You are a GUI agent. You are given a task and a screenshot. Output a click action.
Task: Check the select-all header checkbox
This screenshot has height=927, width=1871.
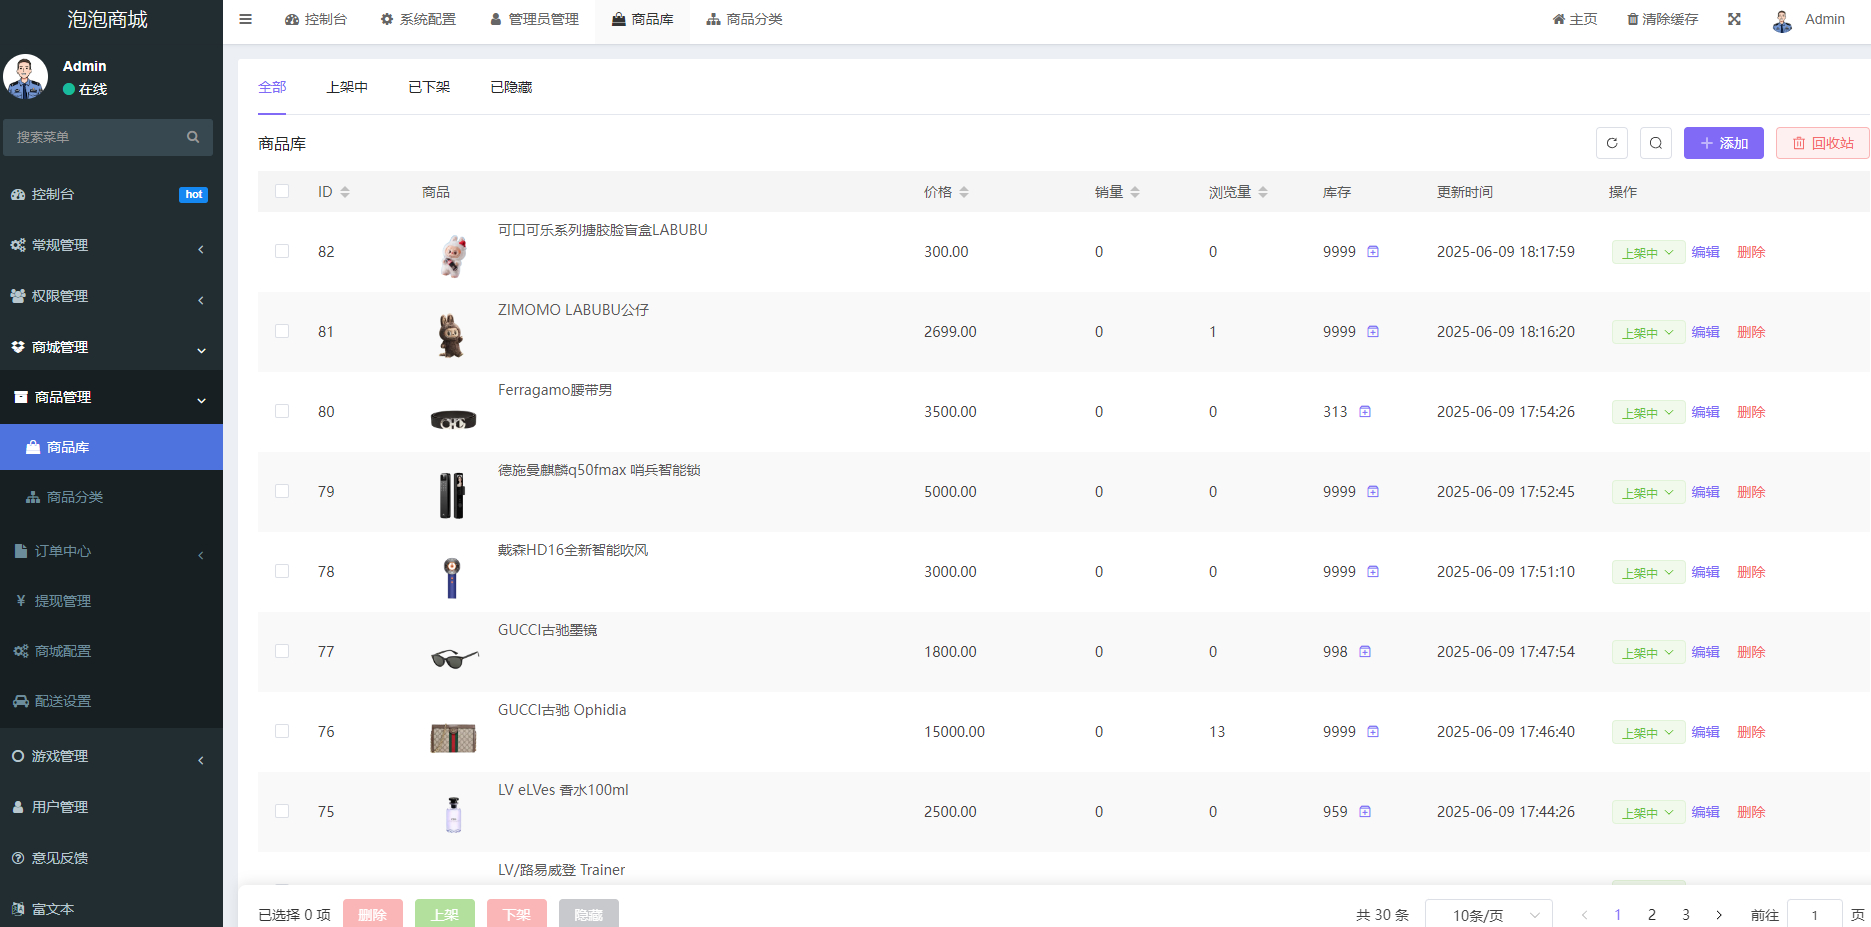(x=282, y=191)
